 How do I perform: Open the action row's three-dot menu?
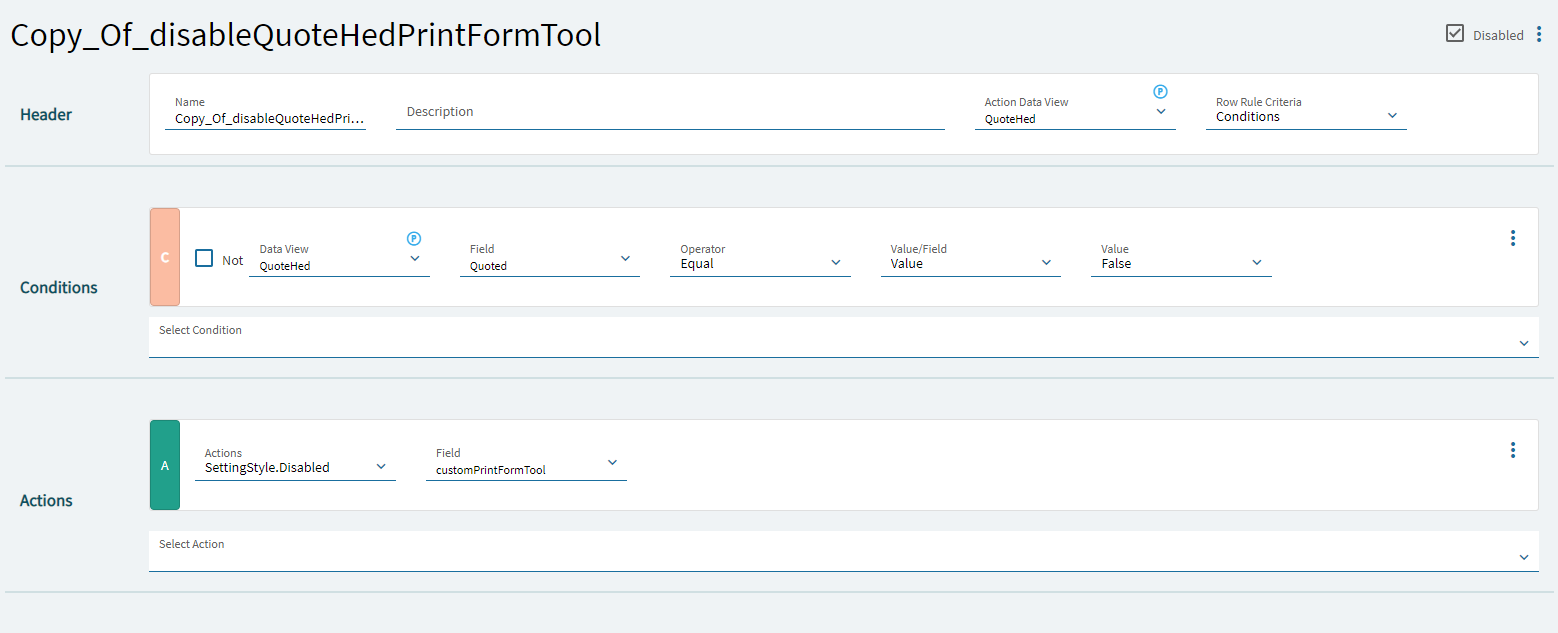point(1513,450)
